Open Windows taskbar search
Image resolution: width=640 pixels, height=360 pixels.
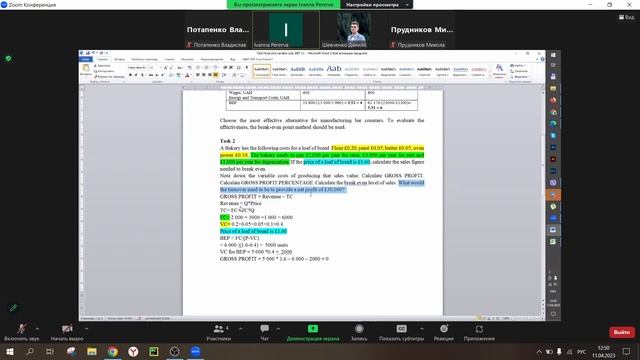30,351
